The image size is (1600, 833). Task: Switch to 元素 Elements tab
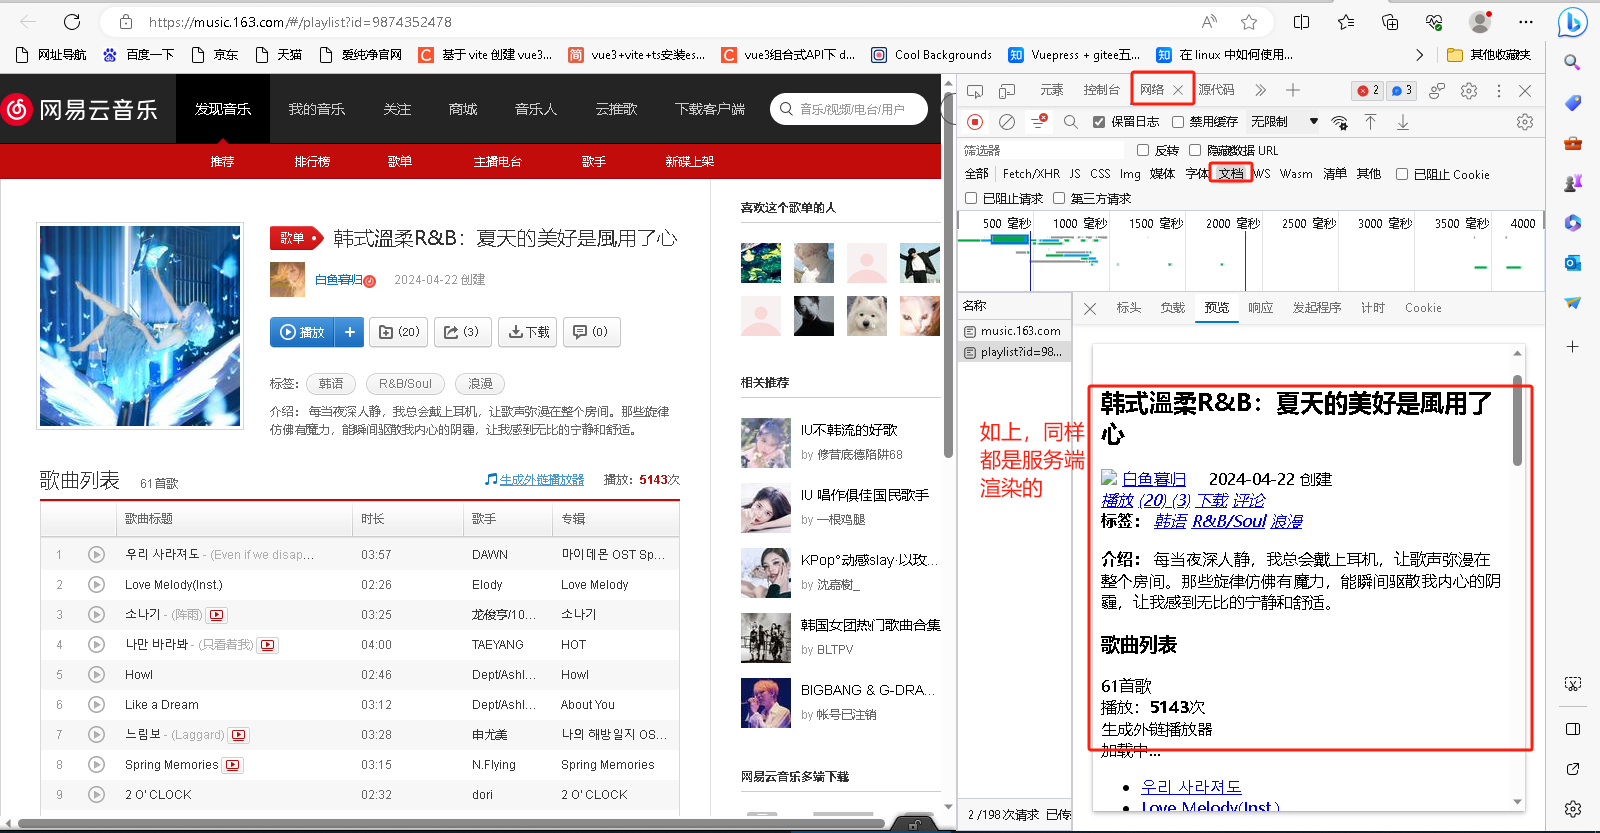coord(1052,90)
